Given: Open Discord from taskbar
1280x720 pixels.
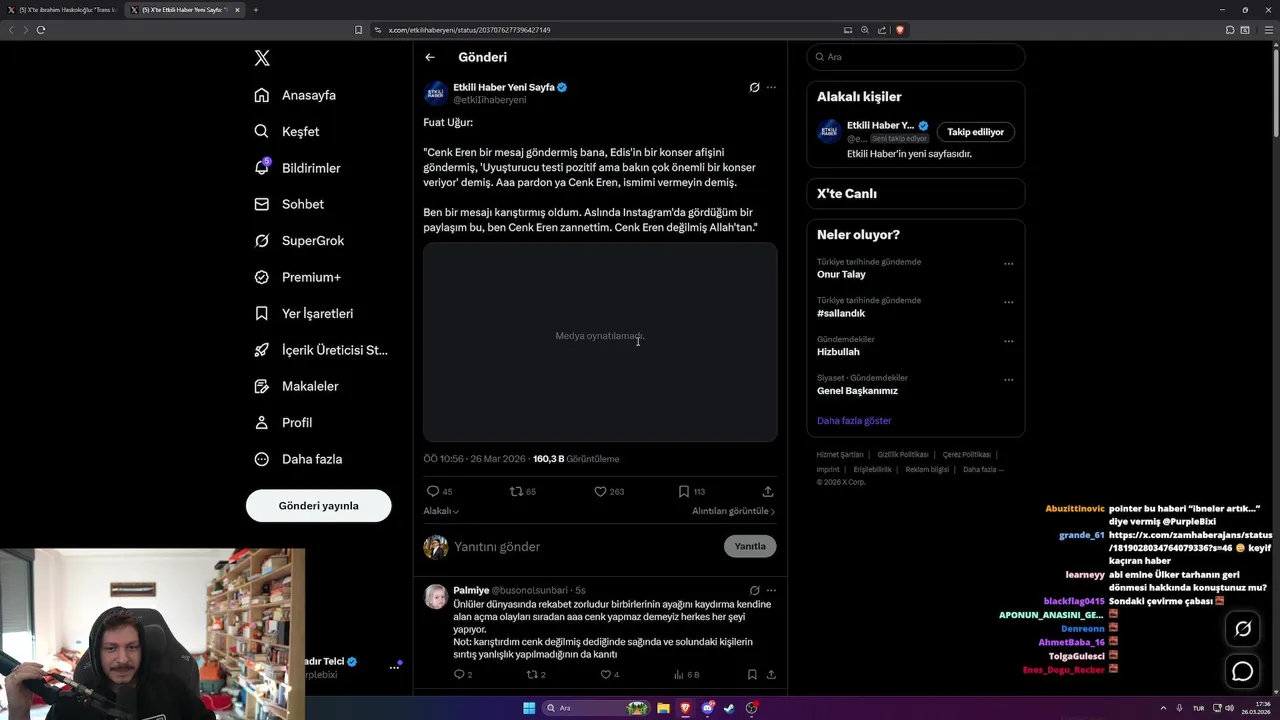Looking at the screenshot, I should pos(707,708).
